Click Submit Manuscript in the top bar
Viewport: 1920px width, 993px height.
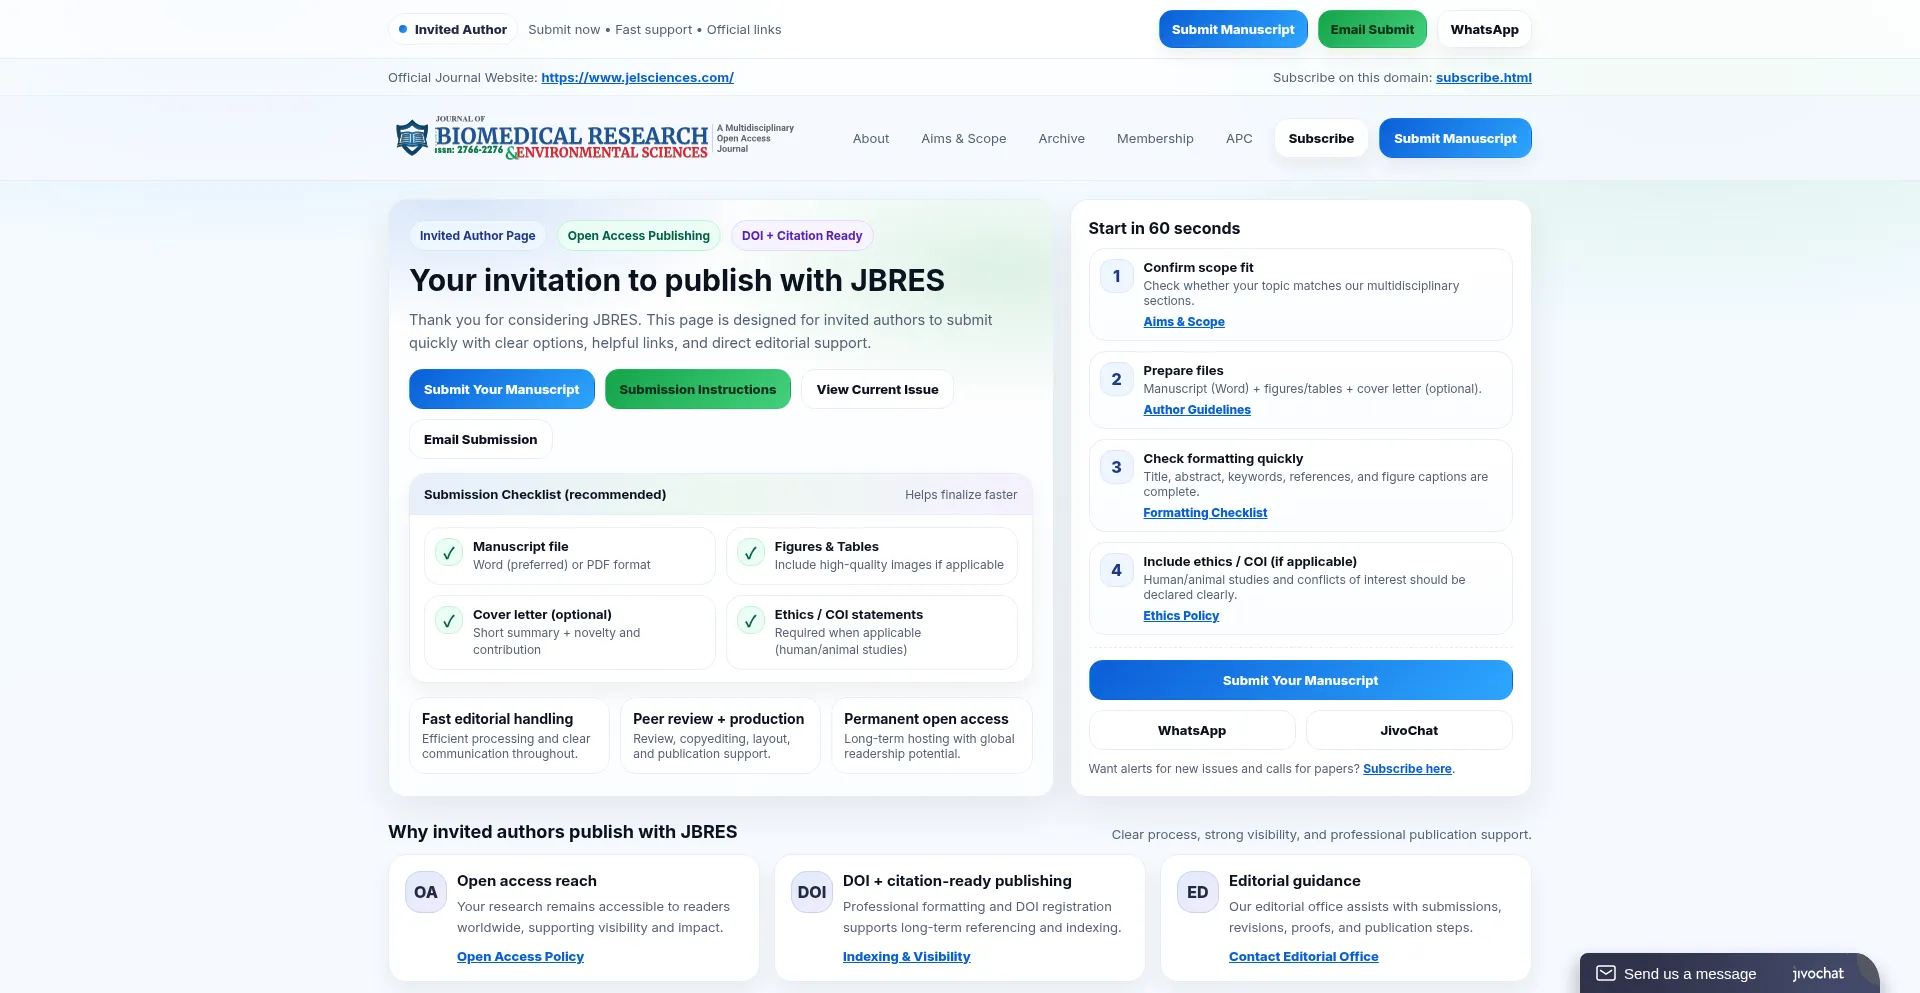click(x=1233, y=29)
